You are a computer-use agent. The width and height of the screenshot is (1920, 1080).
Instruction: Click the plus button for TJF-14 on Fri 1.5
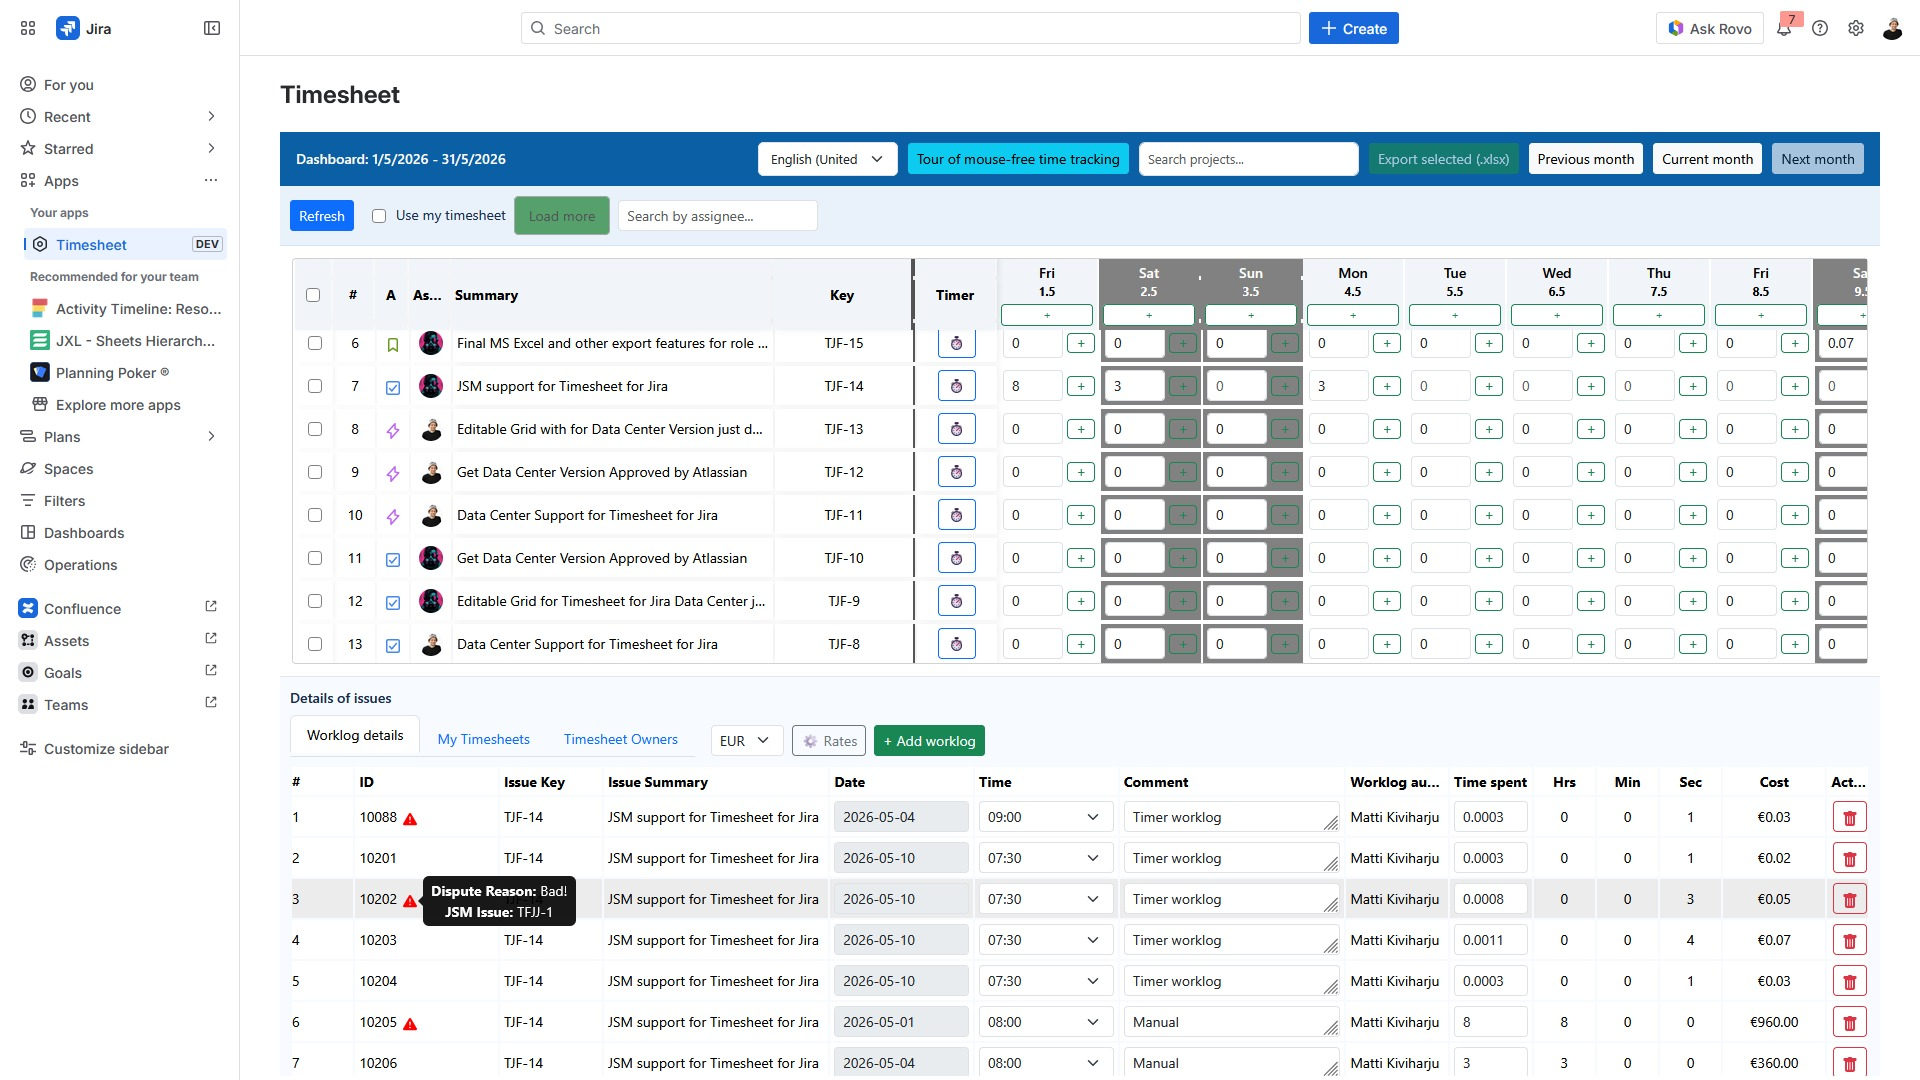[1081, 386]
